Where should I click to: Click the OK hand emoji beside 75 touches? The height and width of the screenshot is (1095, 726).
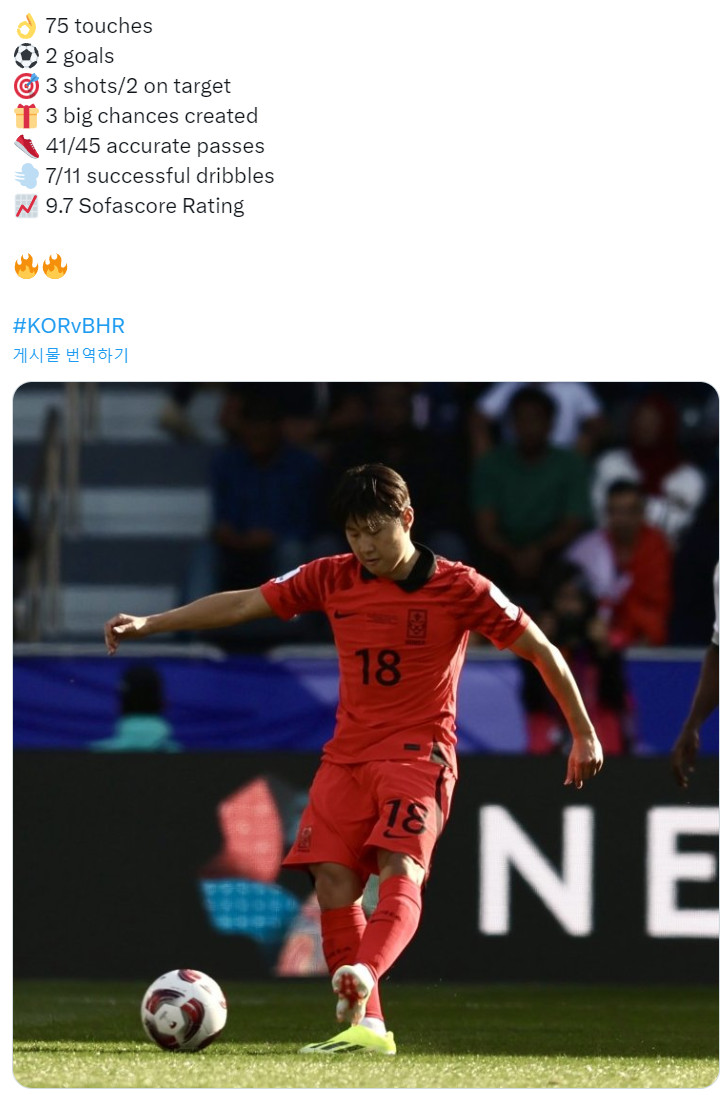point(27,26)
